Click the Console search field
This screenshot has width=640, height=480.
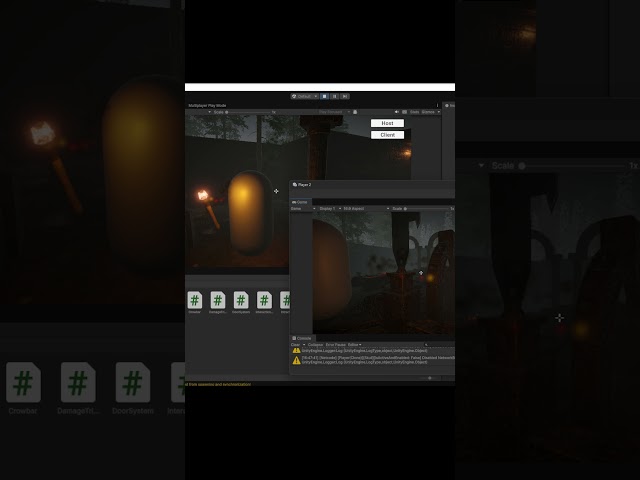coord(439,344)
